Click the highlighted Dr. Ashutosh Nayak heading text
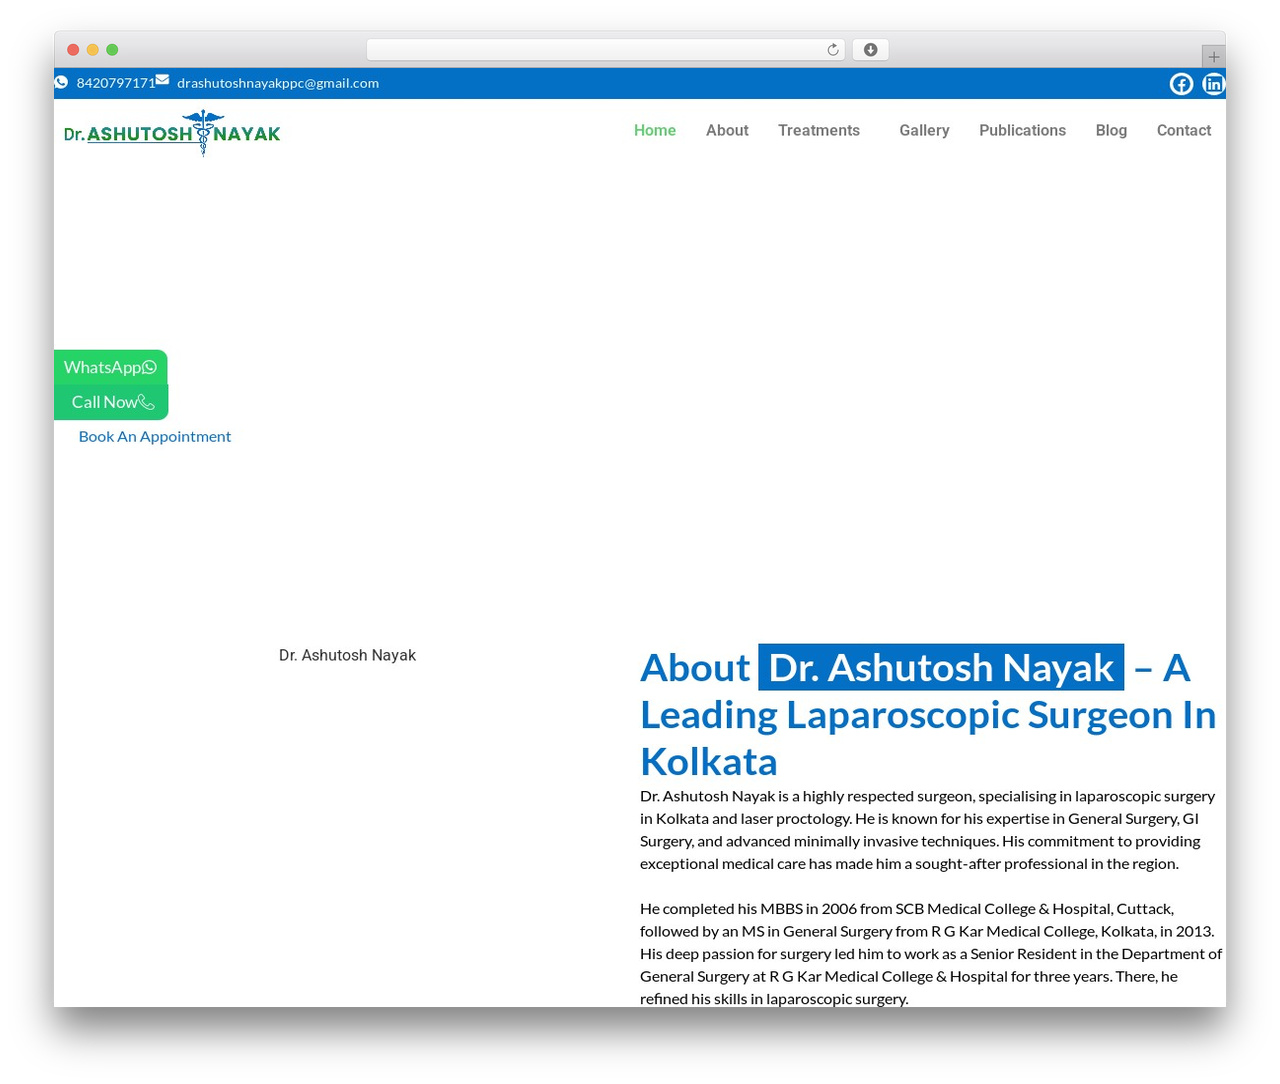 click(941, 667)
